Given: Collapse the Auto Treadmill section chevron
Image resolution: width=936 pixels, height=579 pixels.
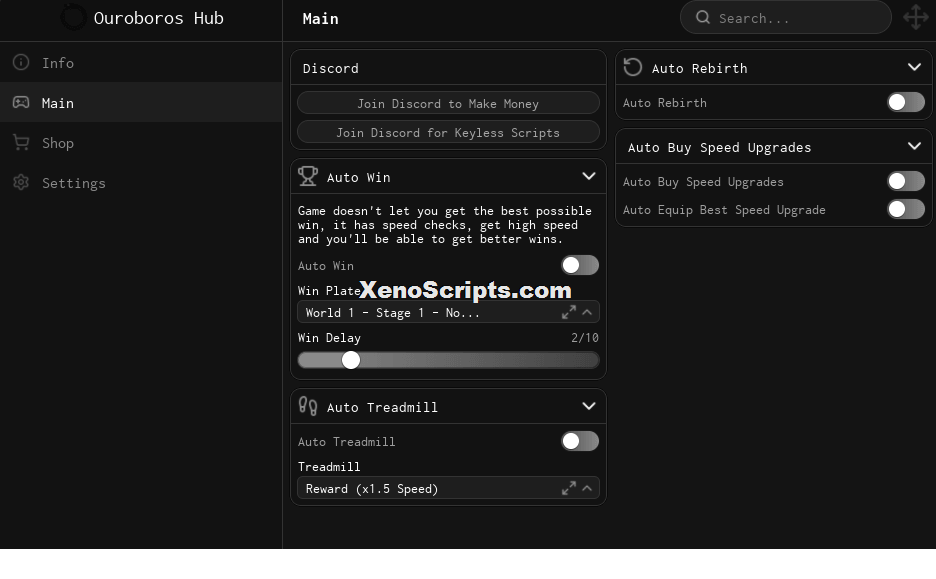Looking at the screenshot, I should (x=589, y=406).
